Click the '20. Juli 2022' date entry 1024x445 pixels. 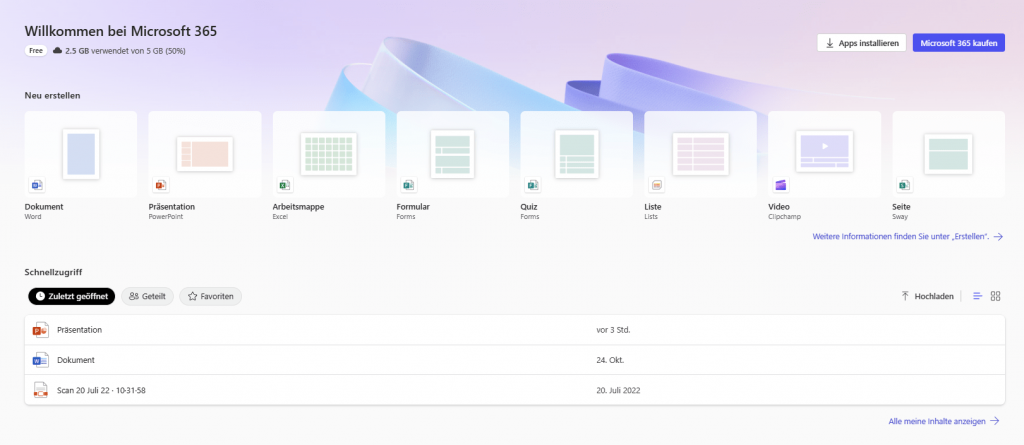pyautogui.click(x=618, y=390)
